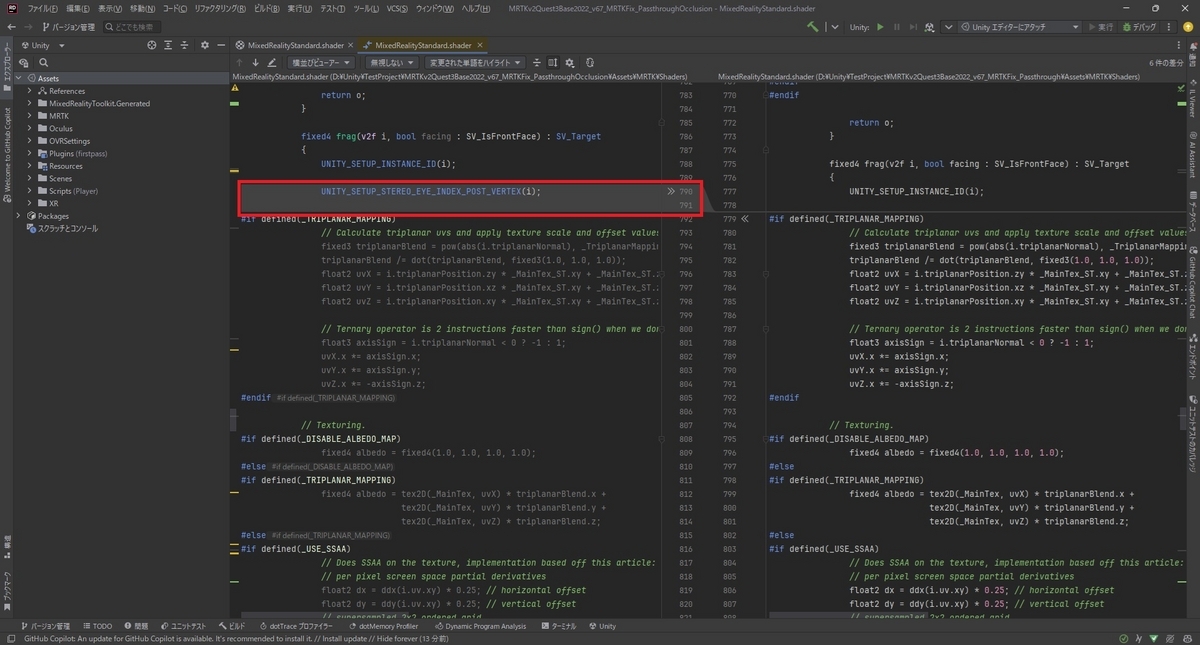Open the リファクタリング menu

(x=220, y=8)
